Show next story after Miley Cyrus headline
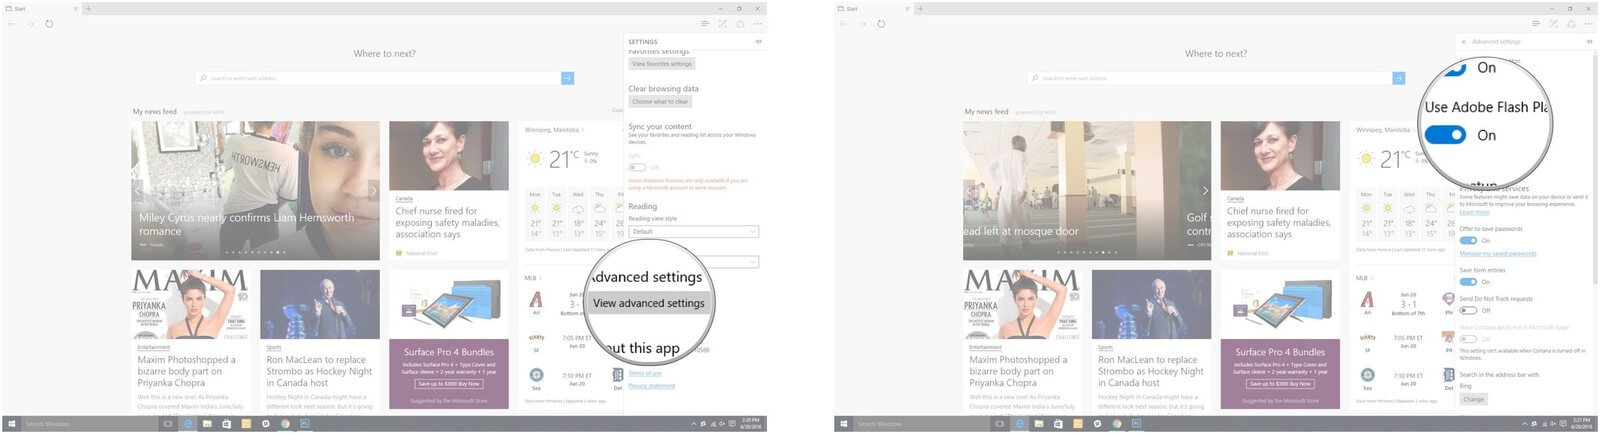The image size is (1600, 434). coord(373,190)
